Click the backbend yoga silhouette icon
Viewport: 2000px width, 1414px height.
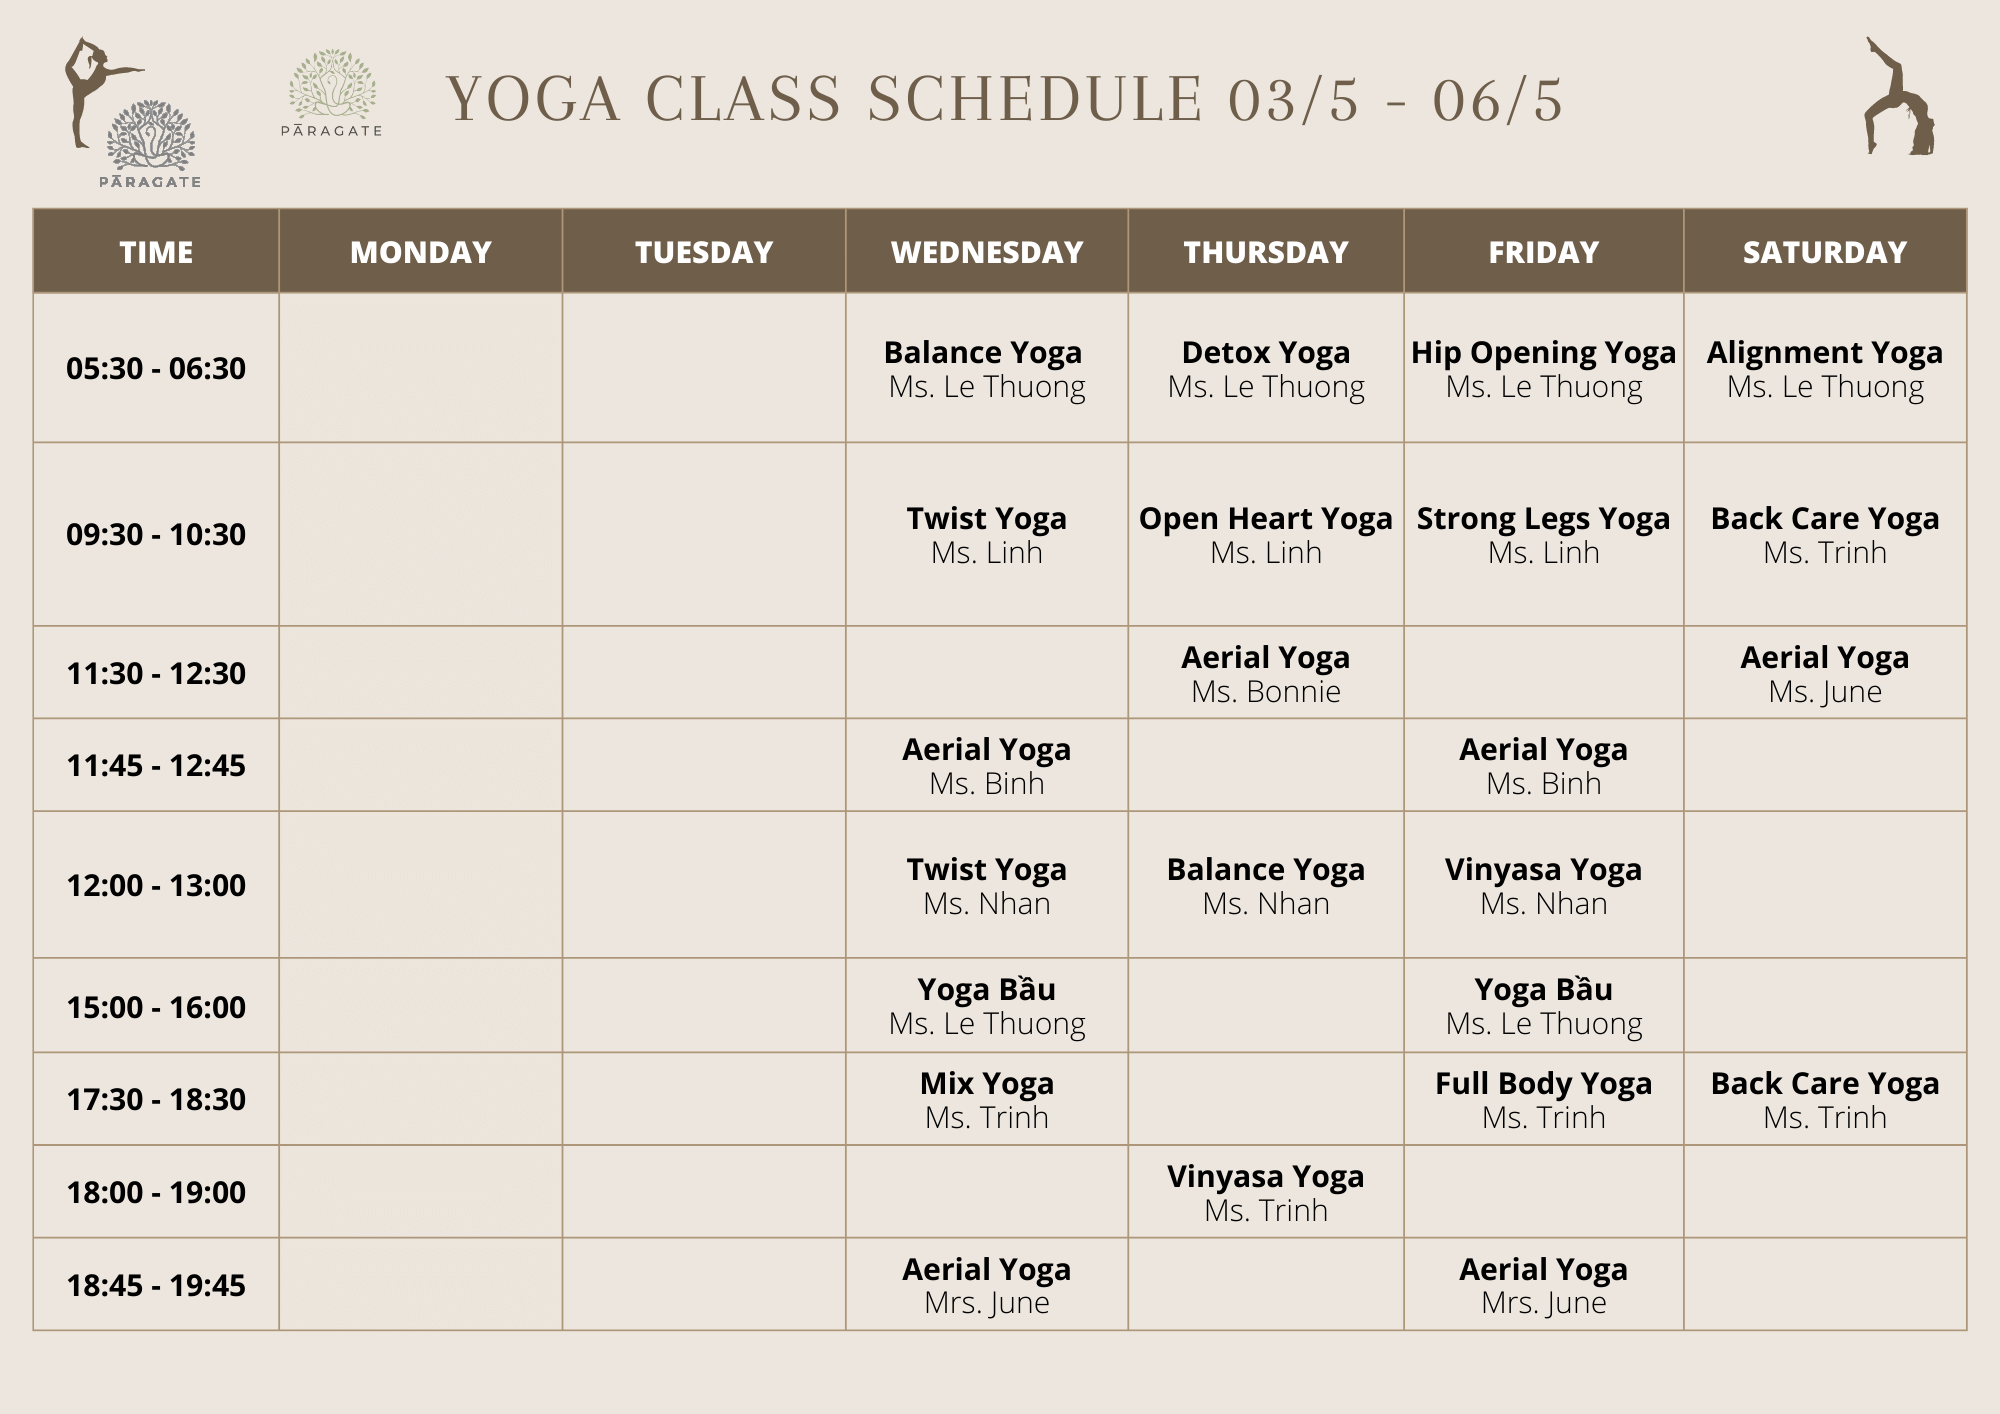tap(1898, 97)
